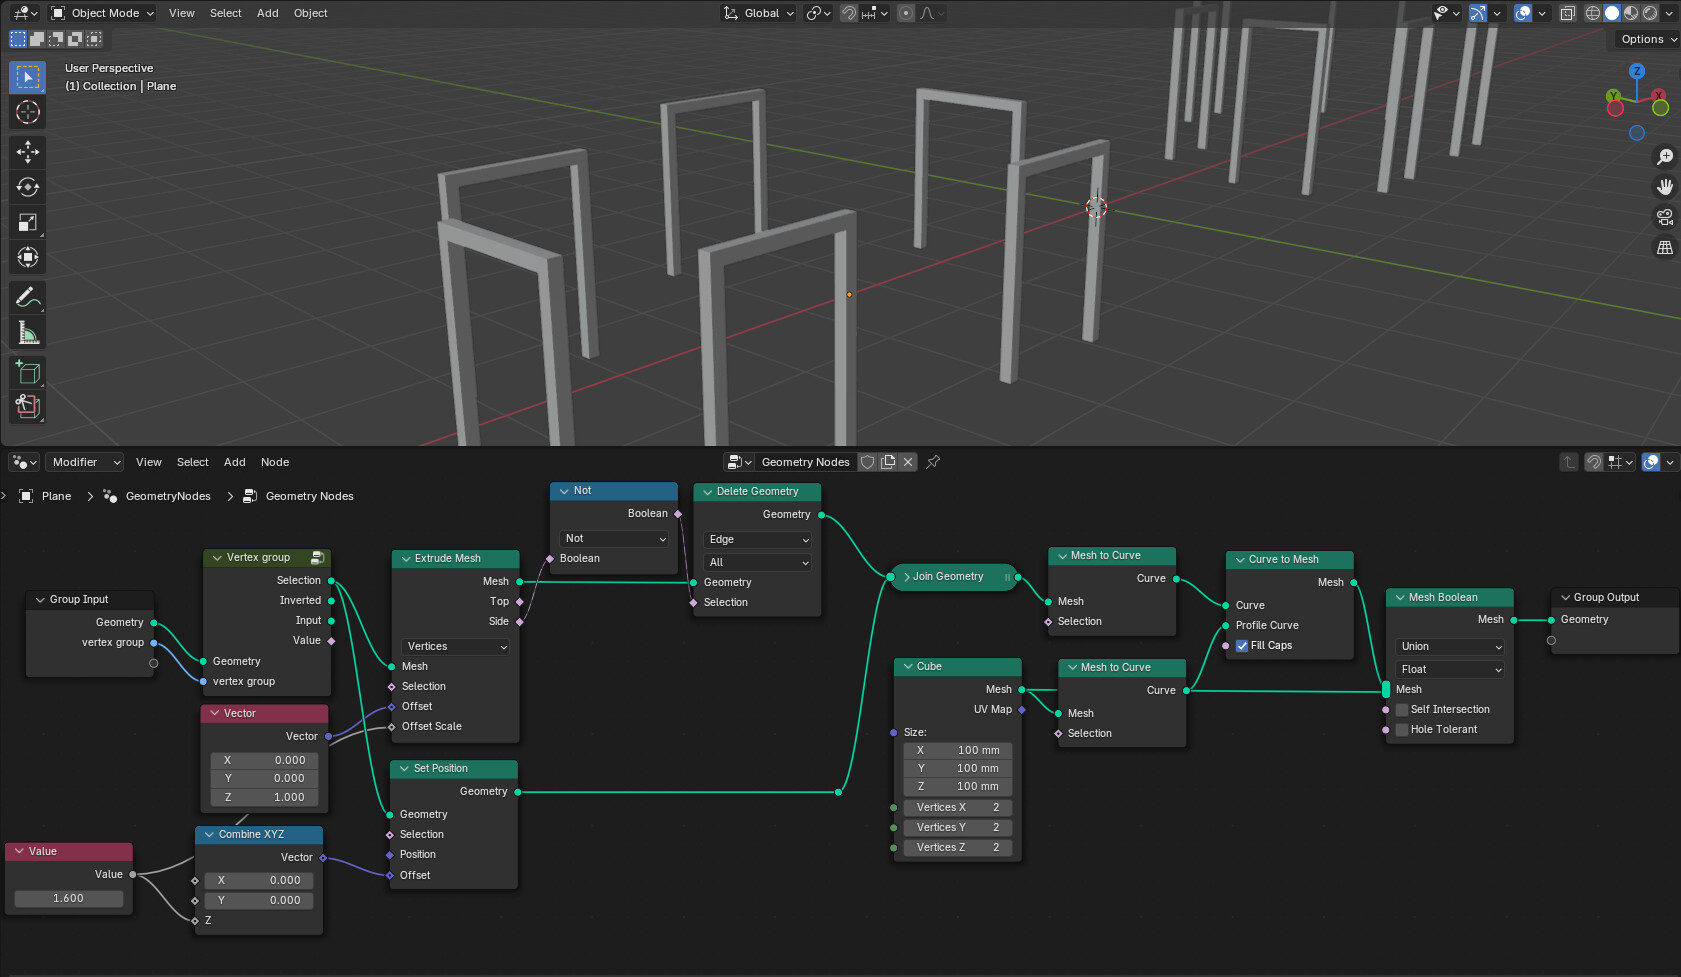Open the Union operation dropdown
Screen dimensions: 1681x977
click(x=1450, y=647)
